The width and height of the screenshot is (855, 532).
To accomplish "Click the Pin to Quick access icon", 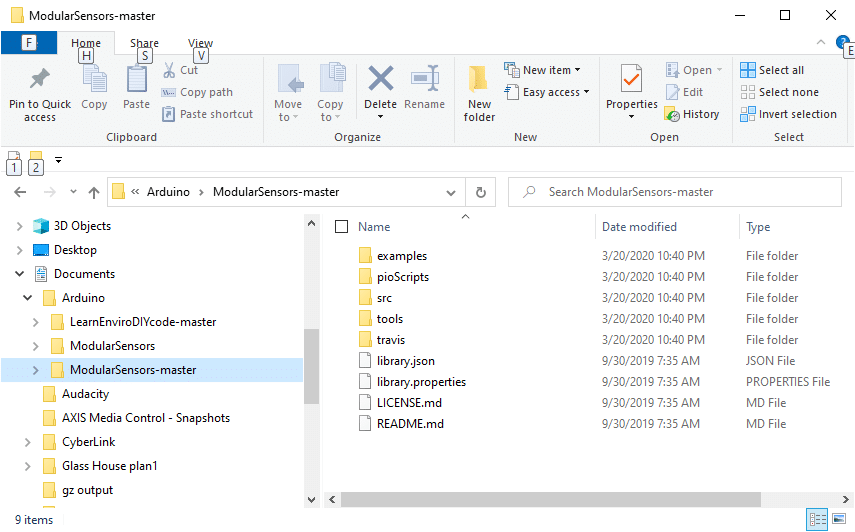I will [40, 79].
